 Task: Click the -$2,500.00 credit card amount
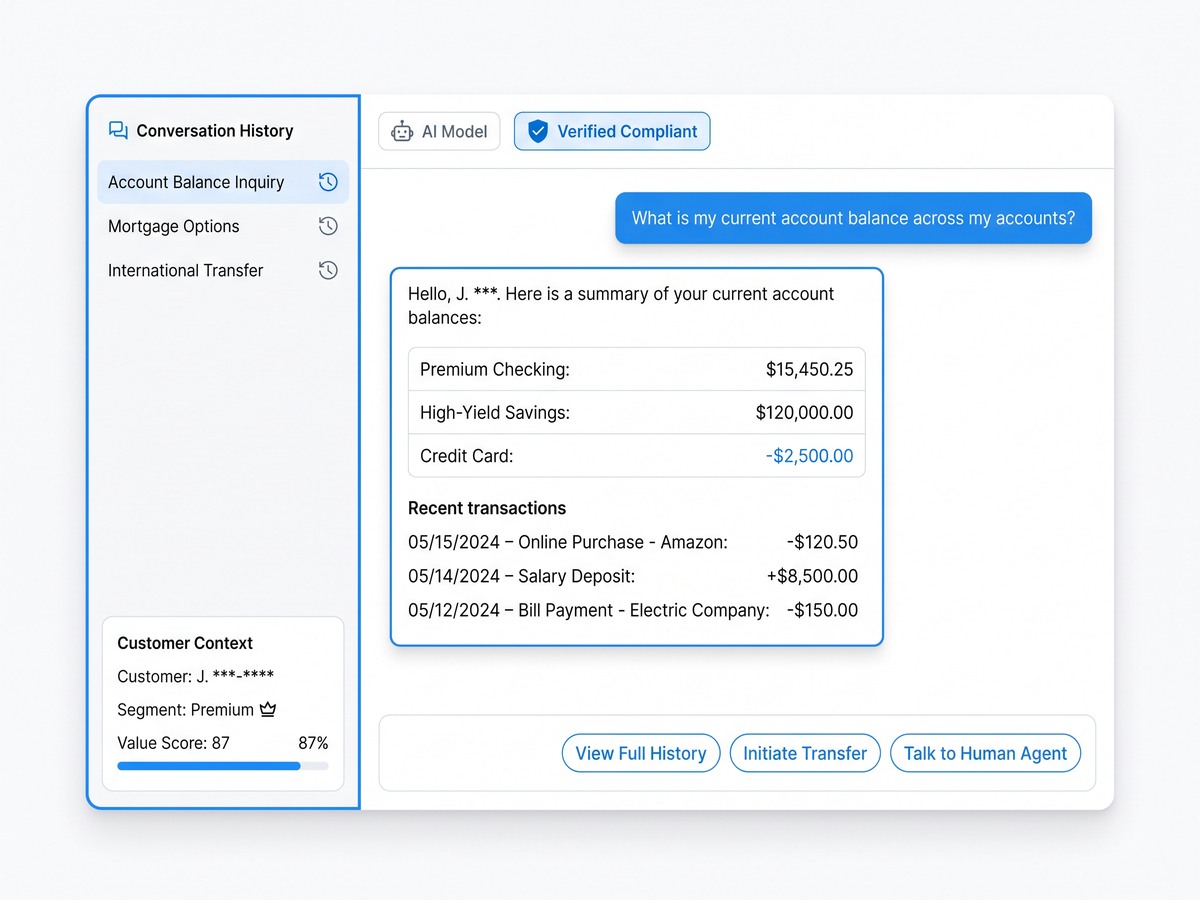(x=809, y=456)
